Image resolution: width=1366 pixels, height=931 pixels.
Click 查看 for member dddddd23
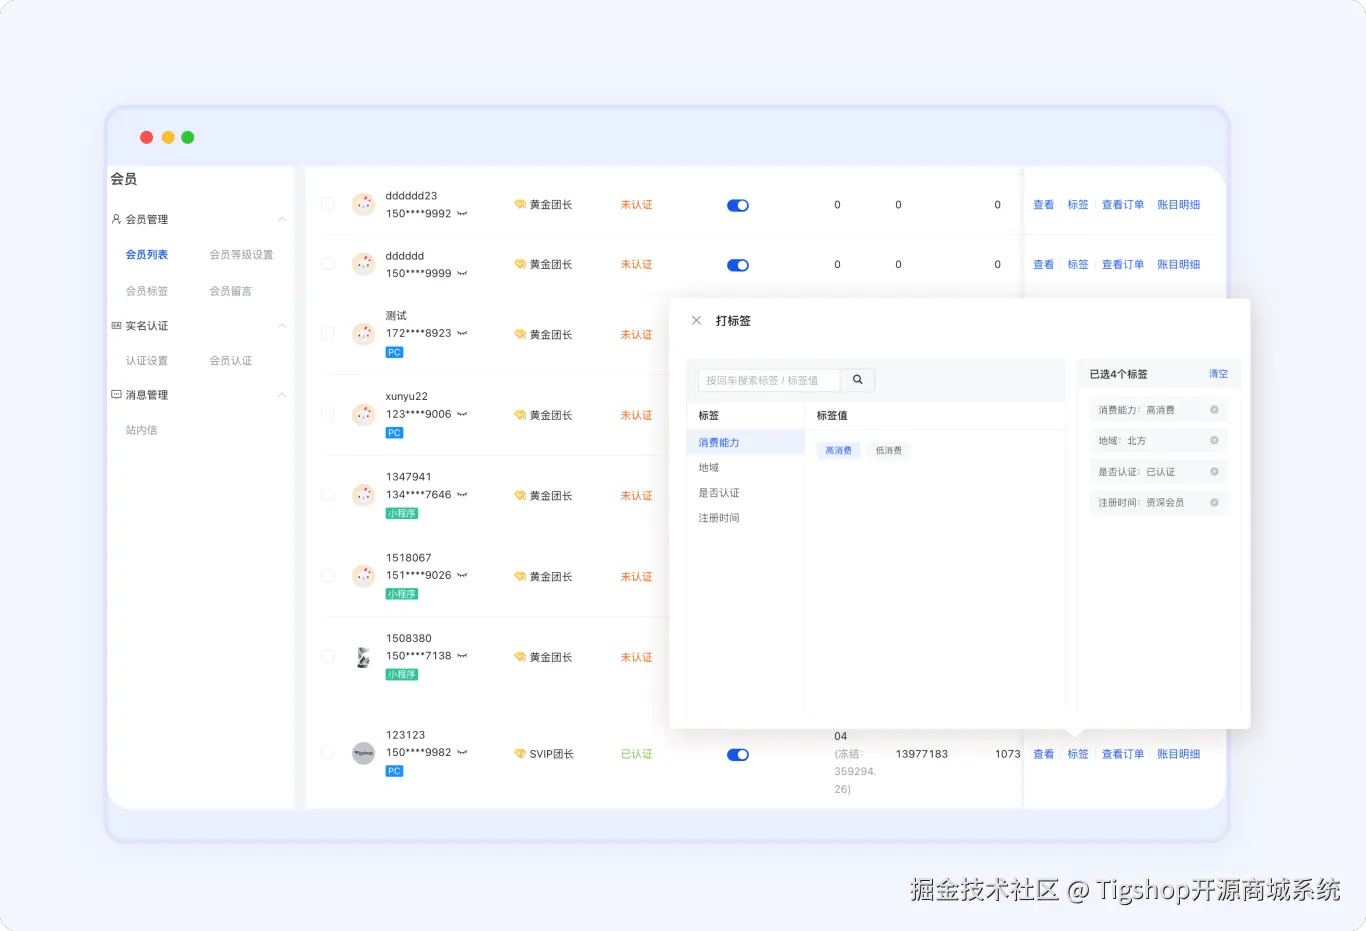point(1043,205)
